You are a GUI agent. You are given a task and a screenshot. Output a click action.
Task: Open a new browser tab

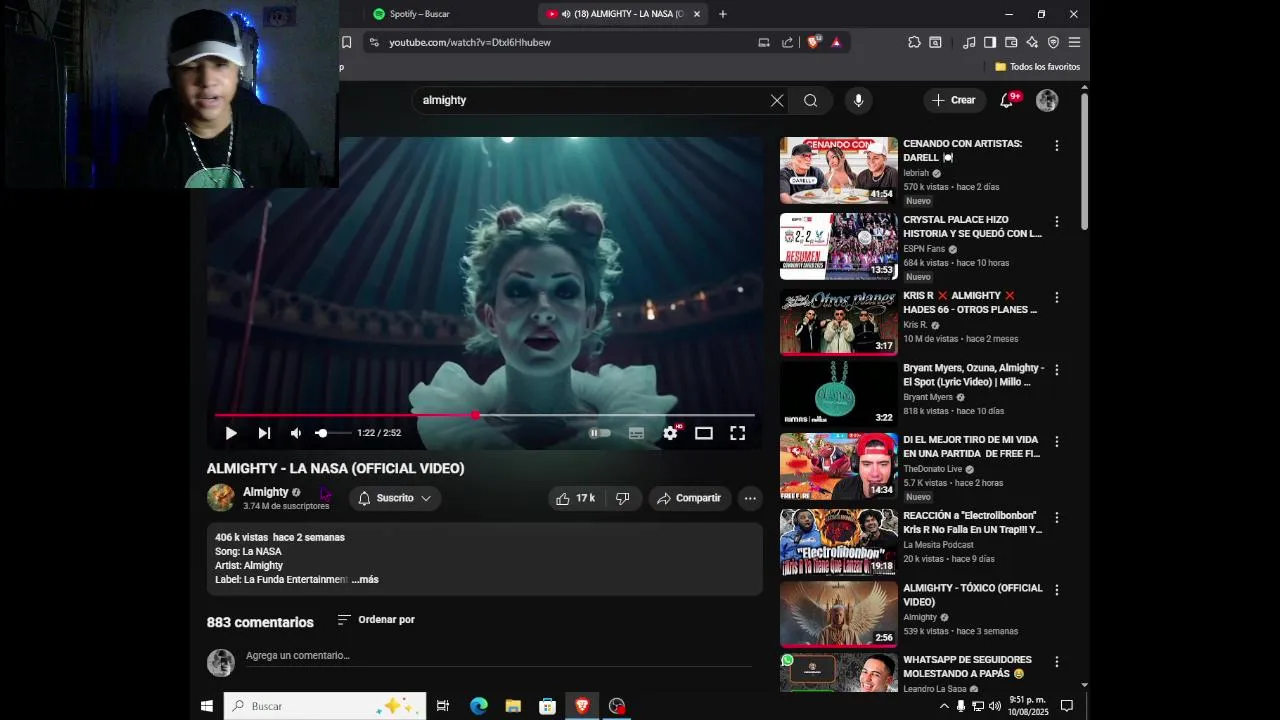723,14
